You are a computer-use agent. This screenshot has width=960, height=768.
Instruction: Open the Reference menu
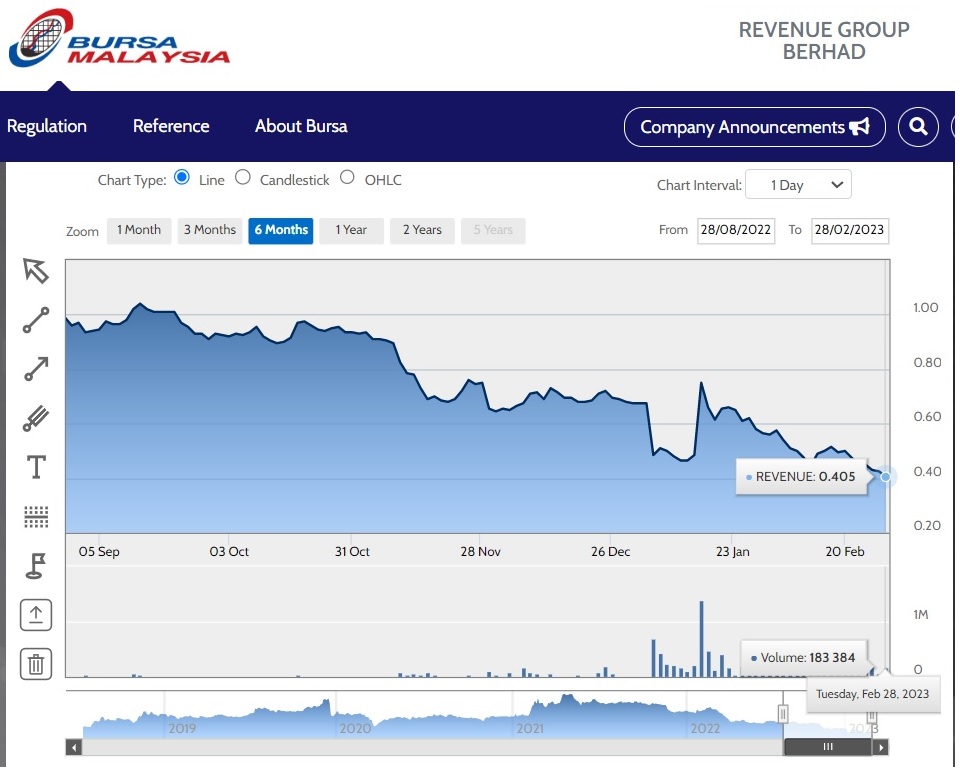[171, 126]
